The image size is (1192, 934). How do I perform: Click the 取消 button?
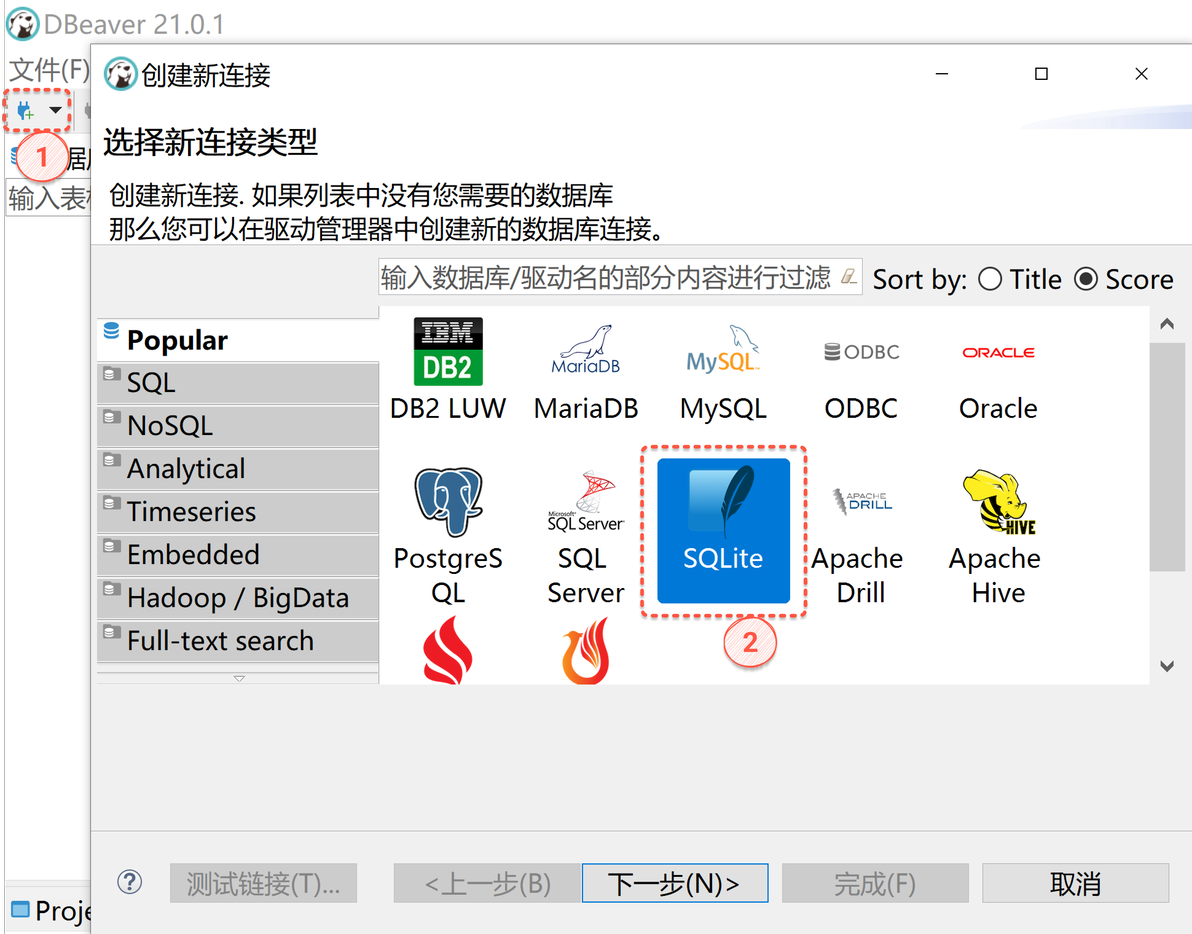tap(1075, 883)
